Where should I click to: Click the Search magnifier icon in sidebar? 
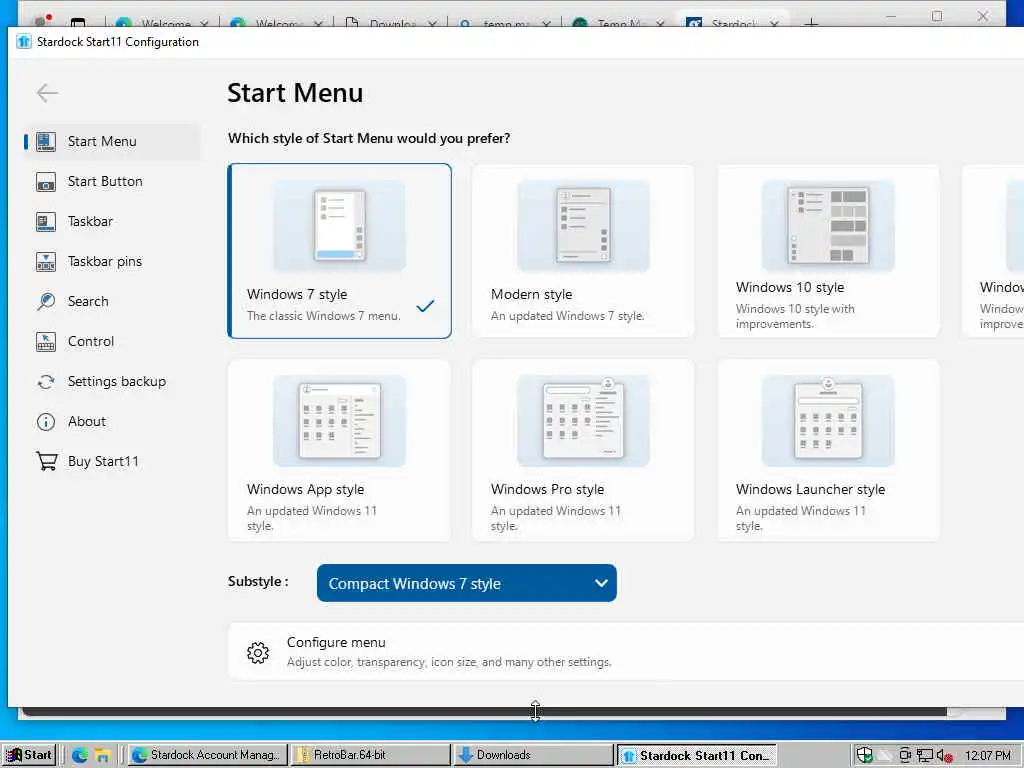tap(46, 301)
